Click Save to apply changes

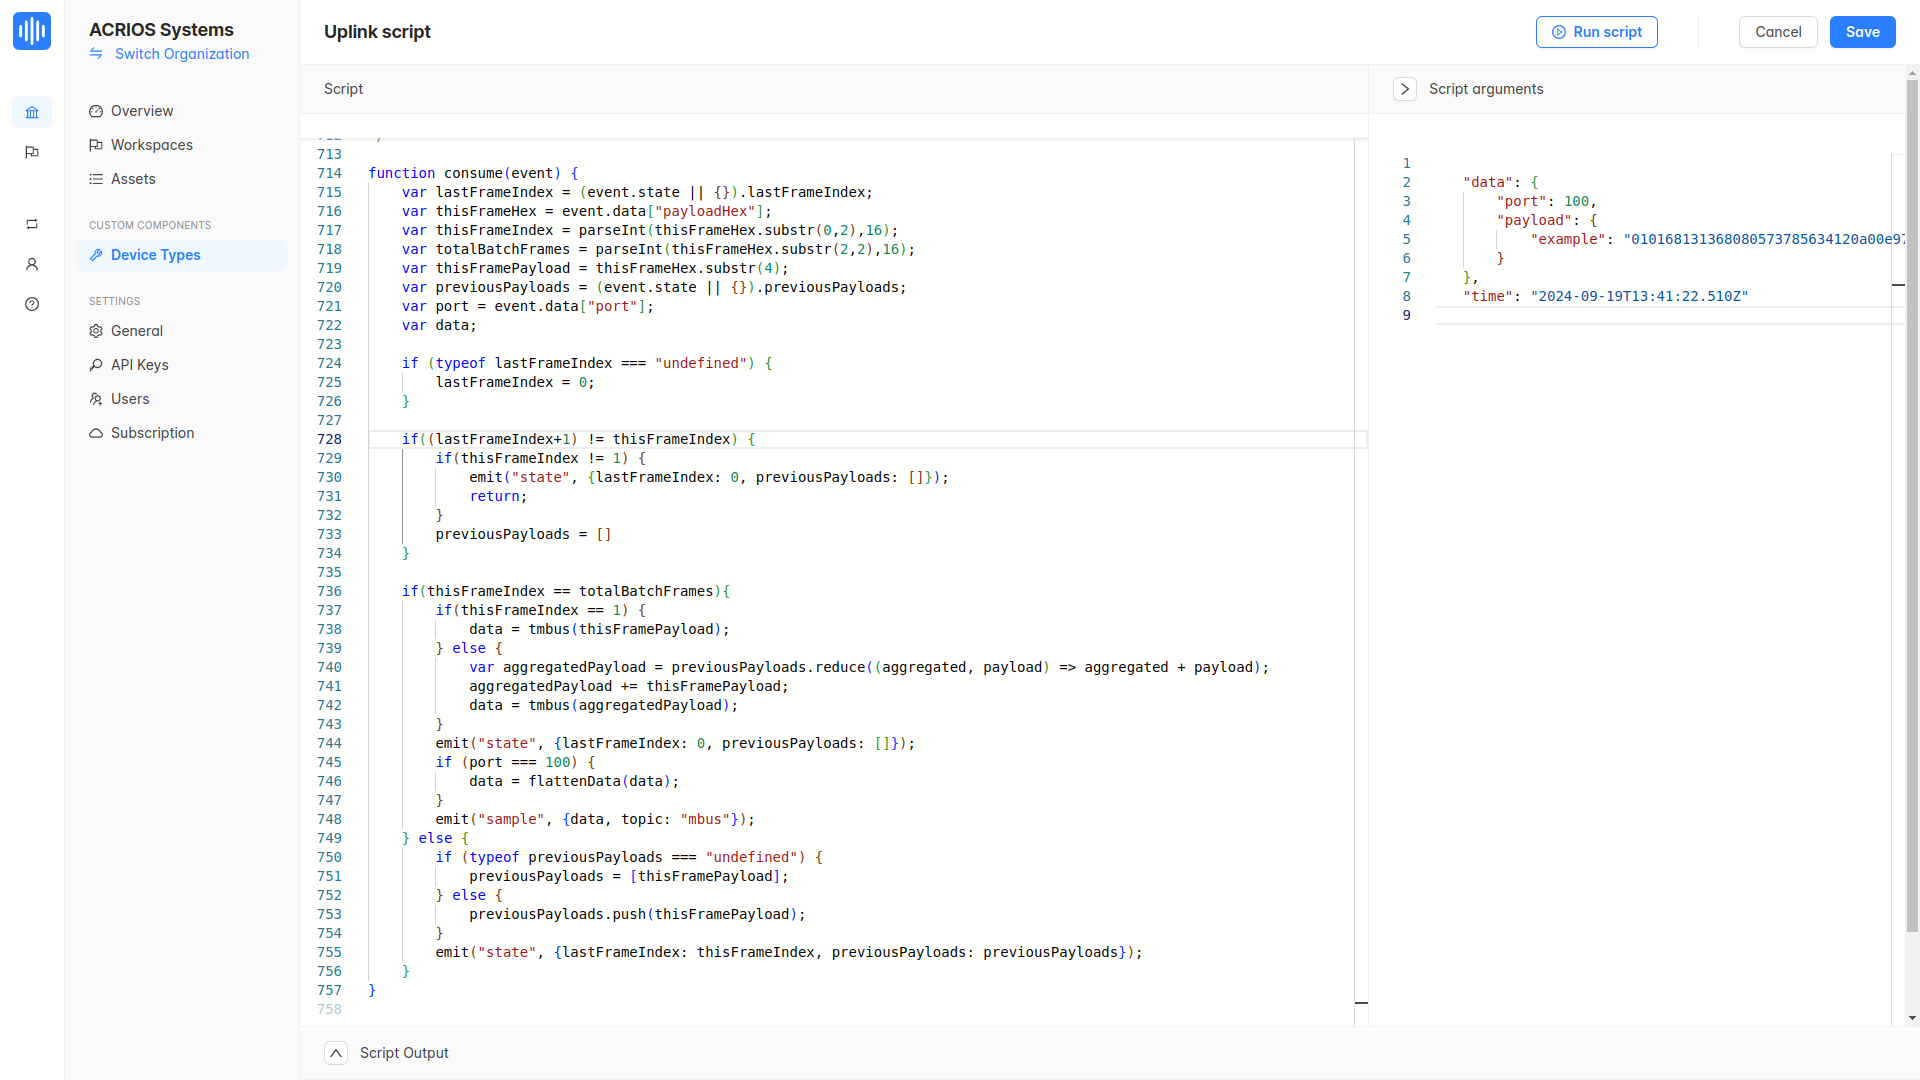(1862, 32)
